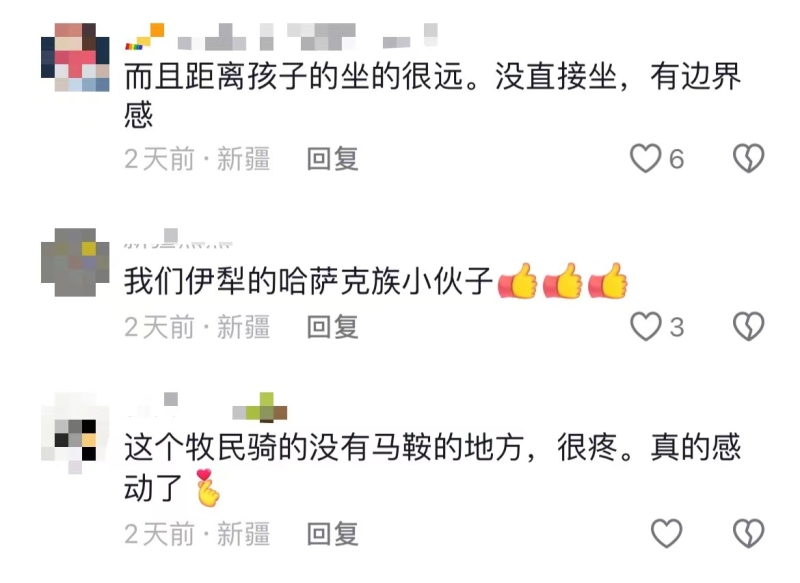The image size is (800, 583).
Task: Open first commenter's avatar
Action: pos(75,57)
